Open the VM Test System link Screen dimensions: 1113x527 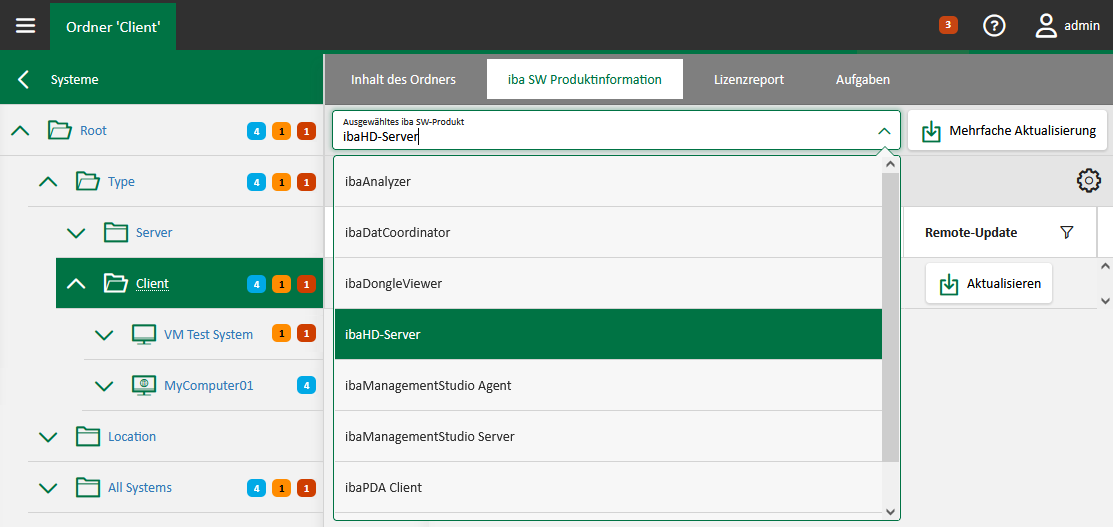click(x=208, y=335)
